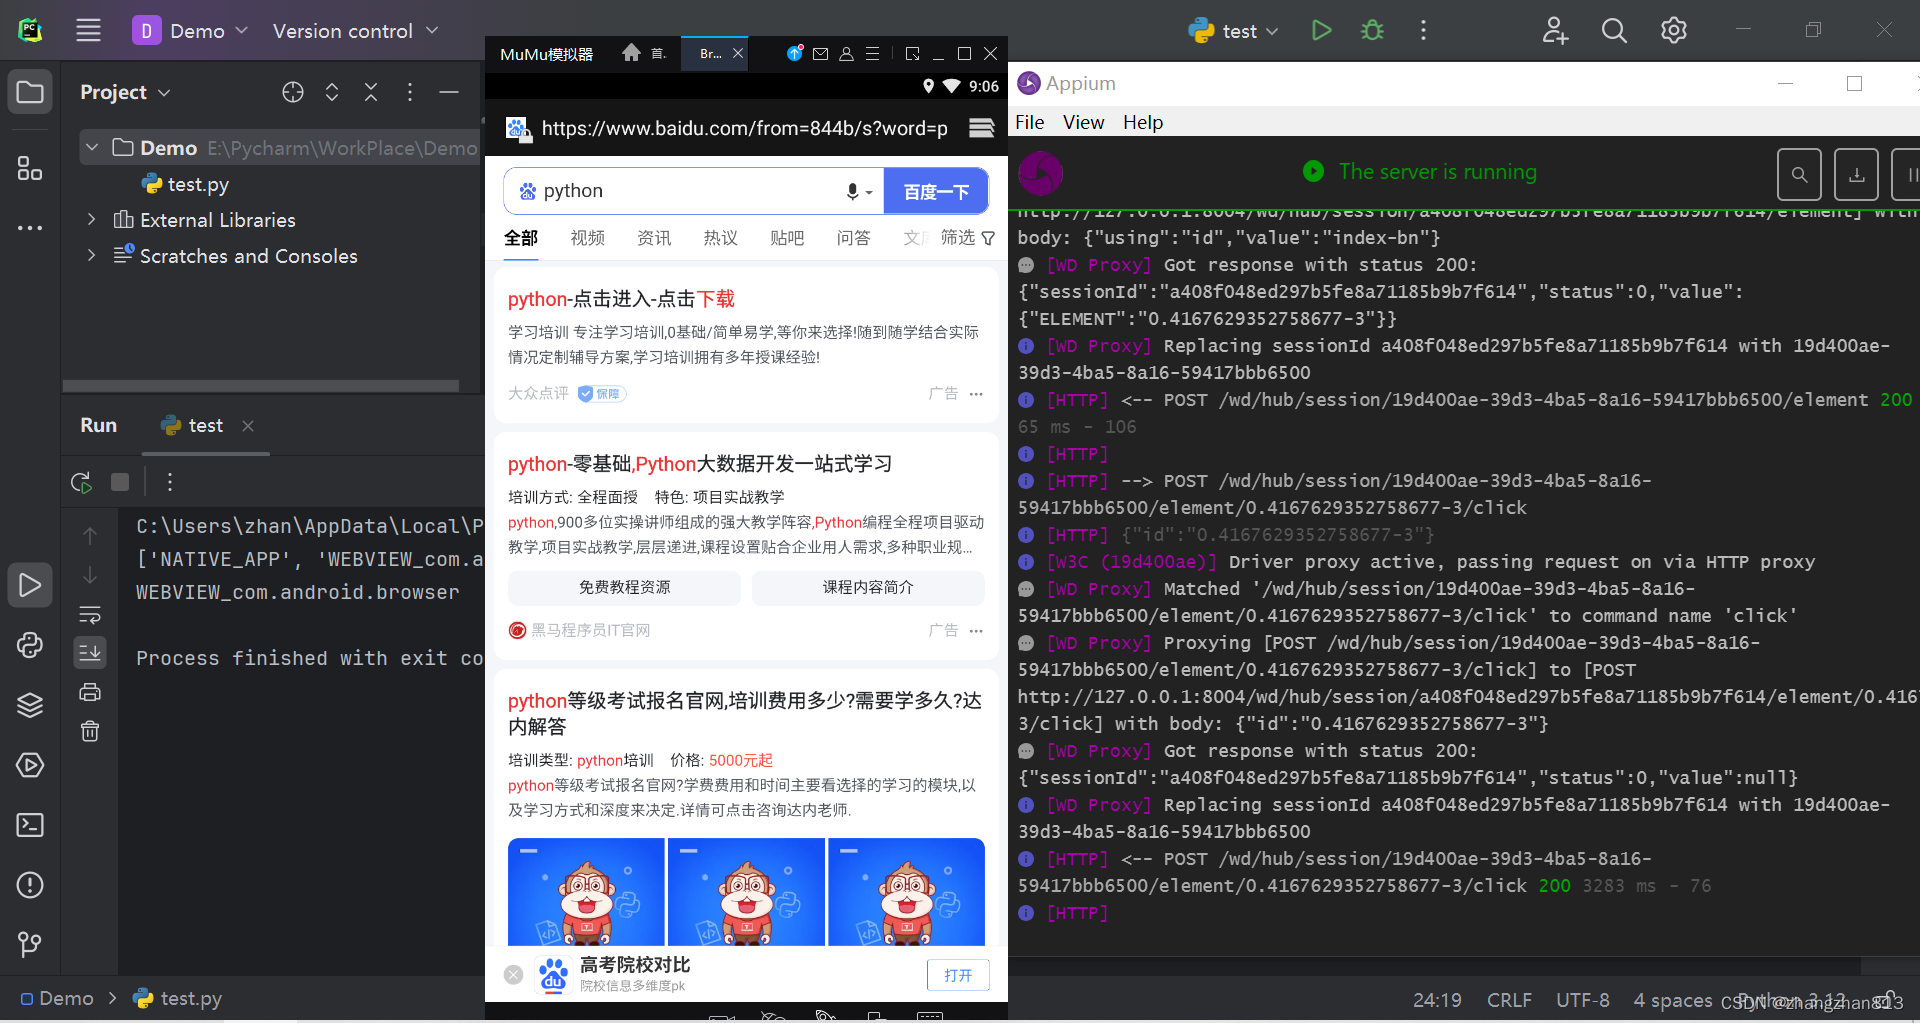Open Appium Help menu
This screenshot has width=1920, height=1023.
(1143, 122)
